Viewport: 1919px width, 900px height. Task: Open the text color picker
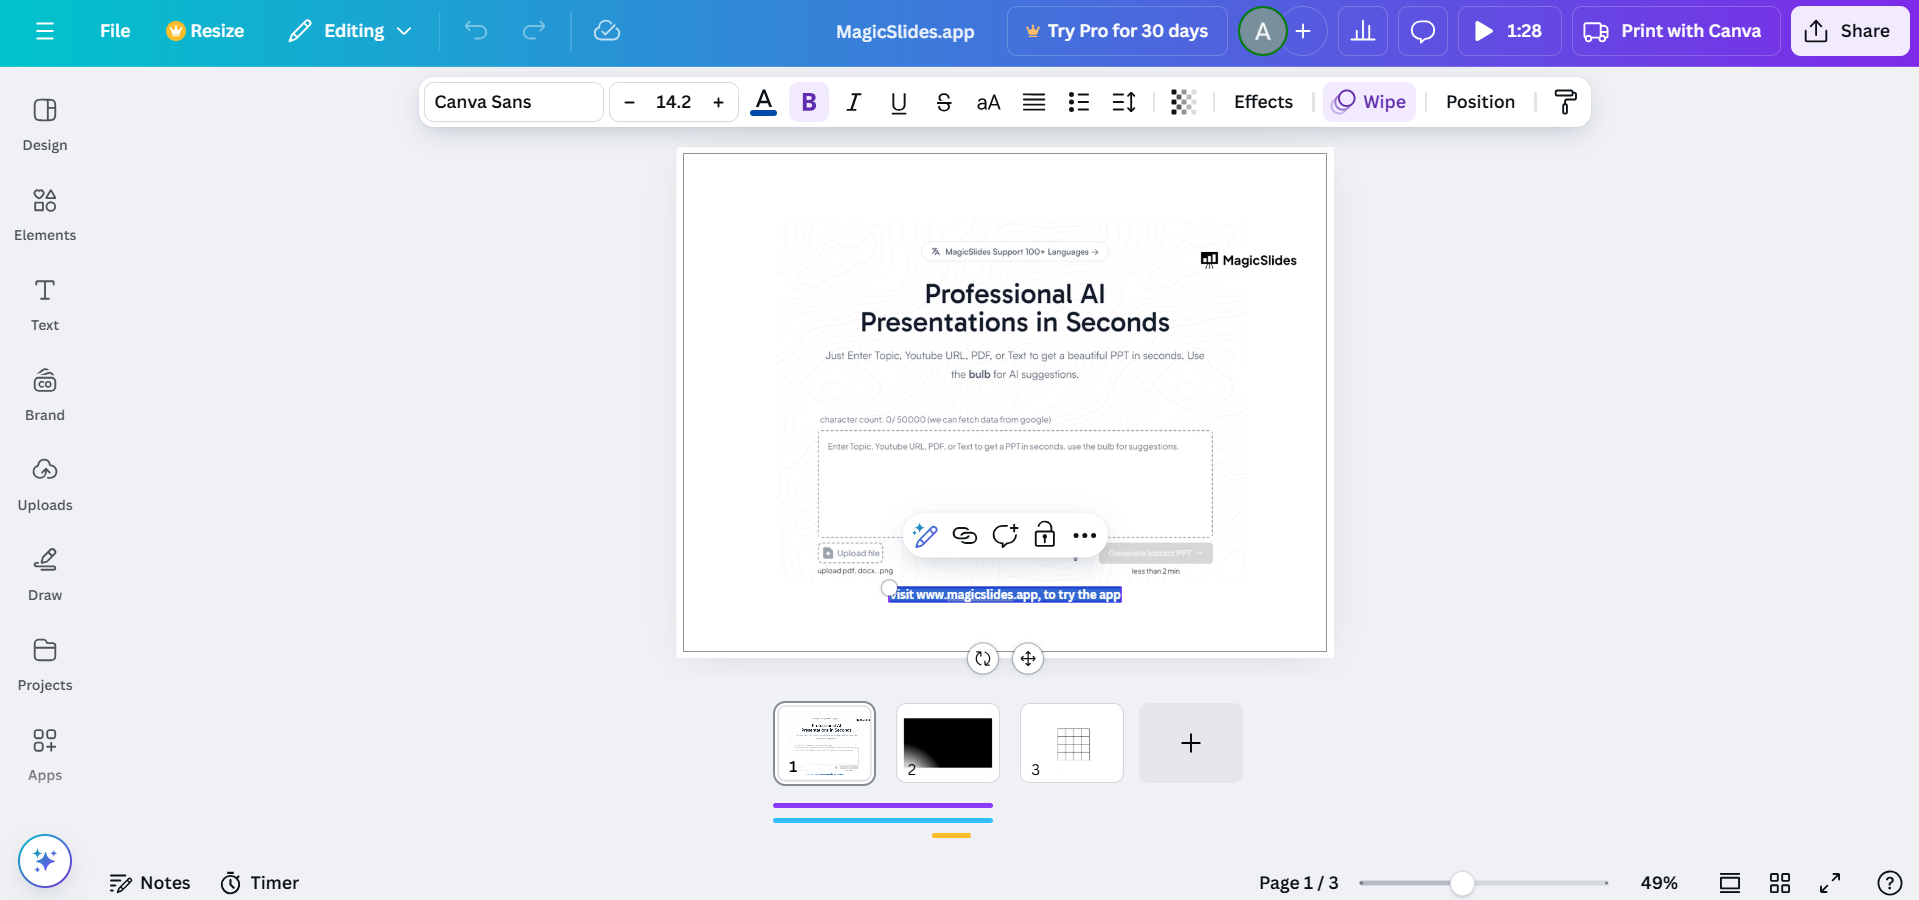tap(764, 102)
